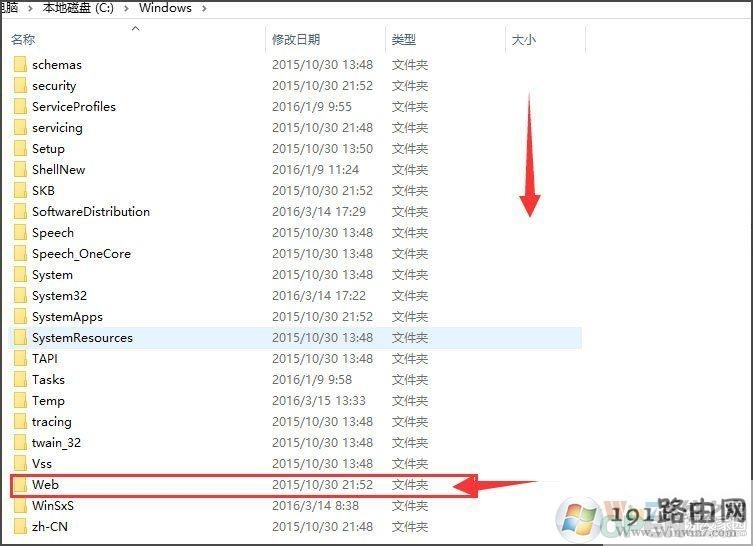Sort by 大小 column header

point(524,39)
